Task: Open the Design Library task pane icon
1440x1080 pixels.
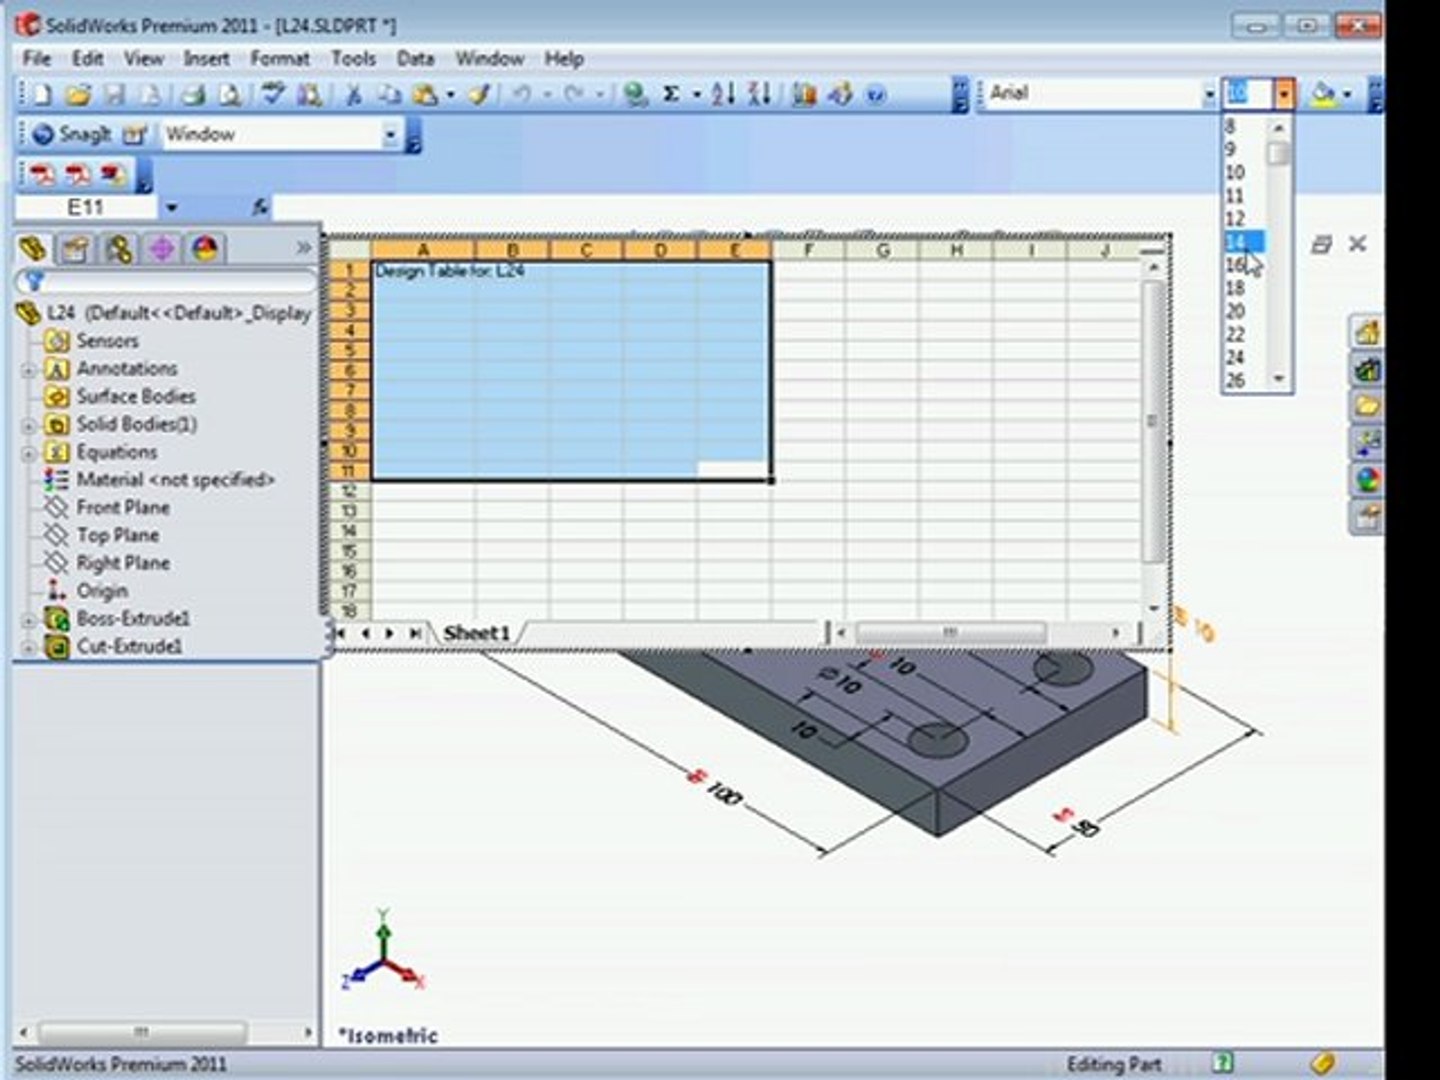Action: [x=1366, y=369]
